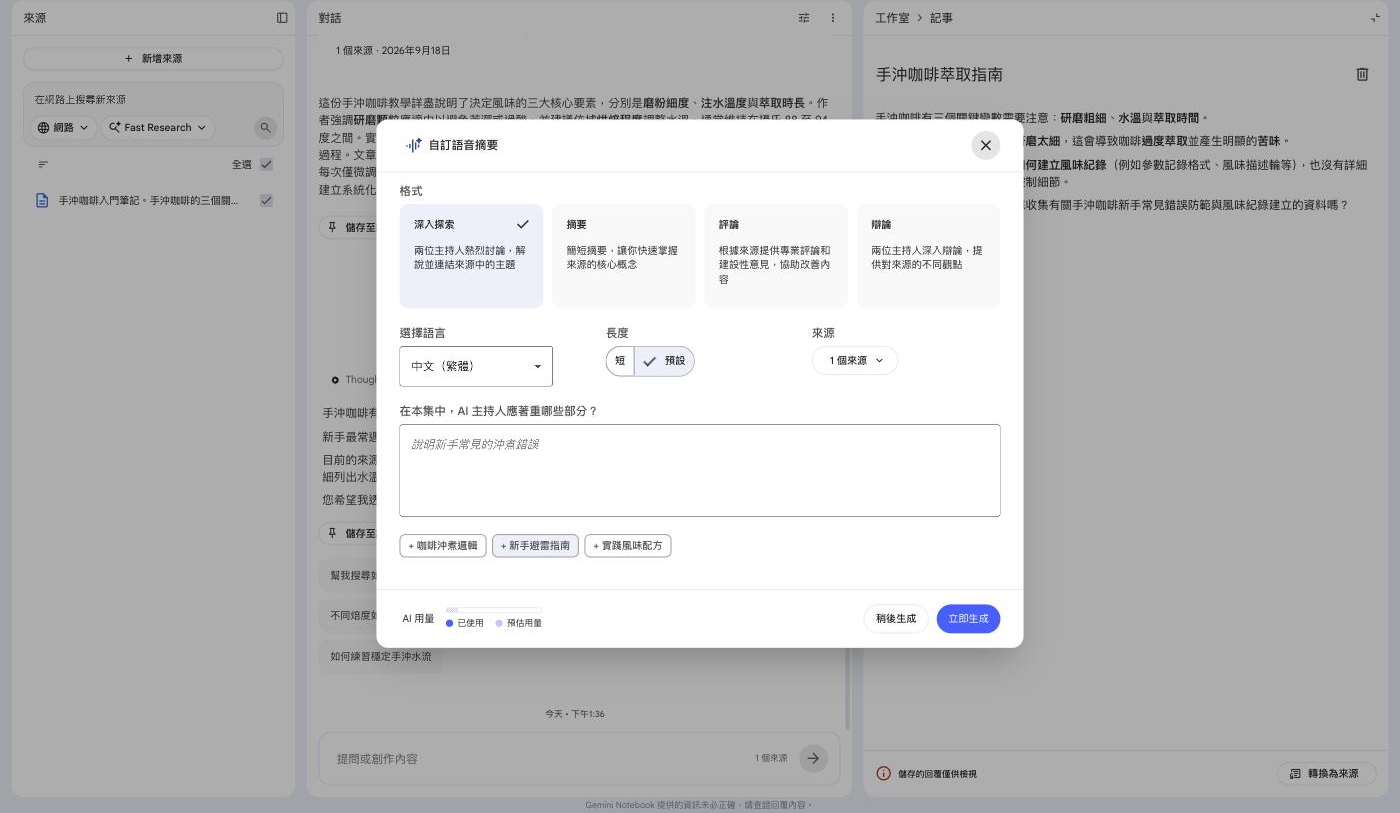Select the 預設 length option

pos(665,361)
